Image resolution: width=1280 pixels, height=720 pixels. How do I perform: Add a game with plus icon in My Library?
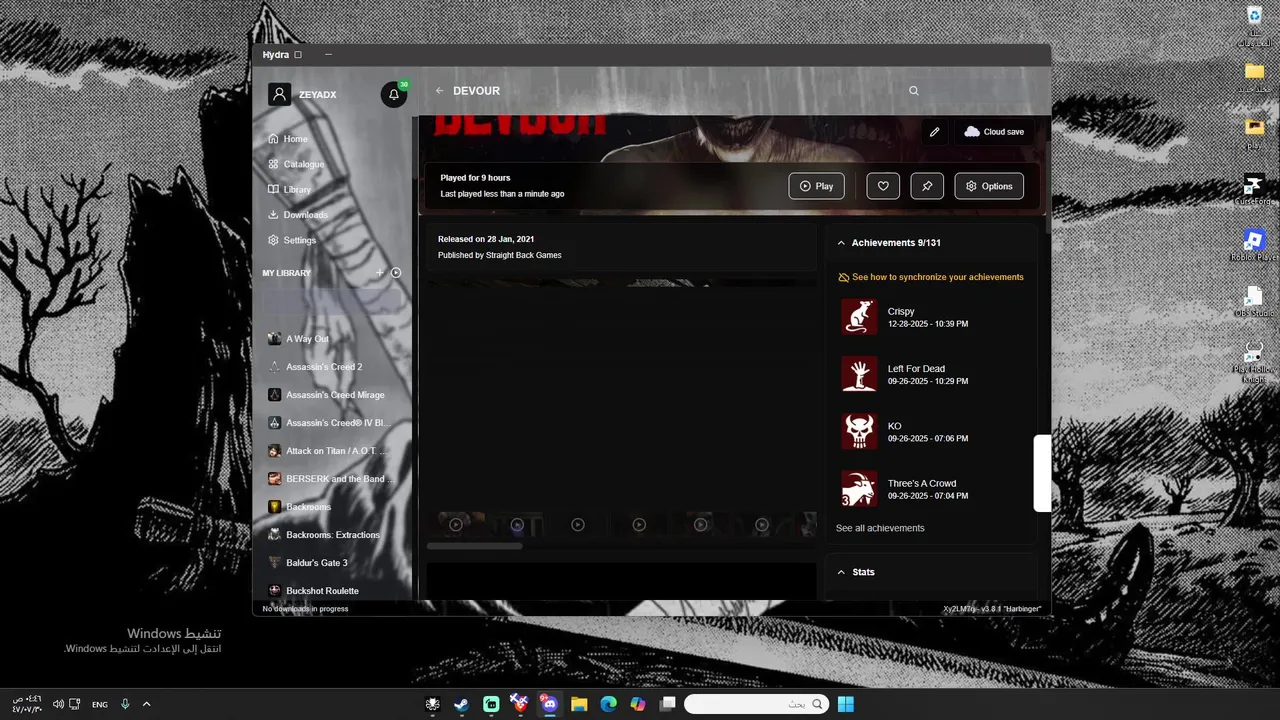(x=379, y=273)
